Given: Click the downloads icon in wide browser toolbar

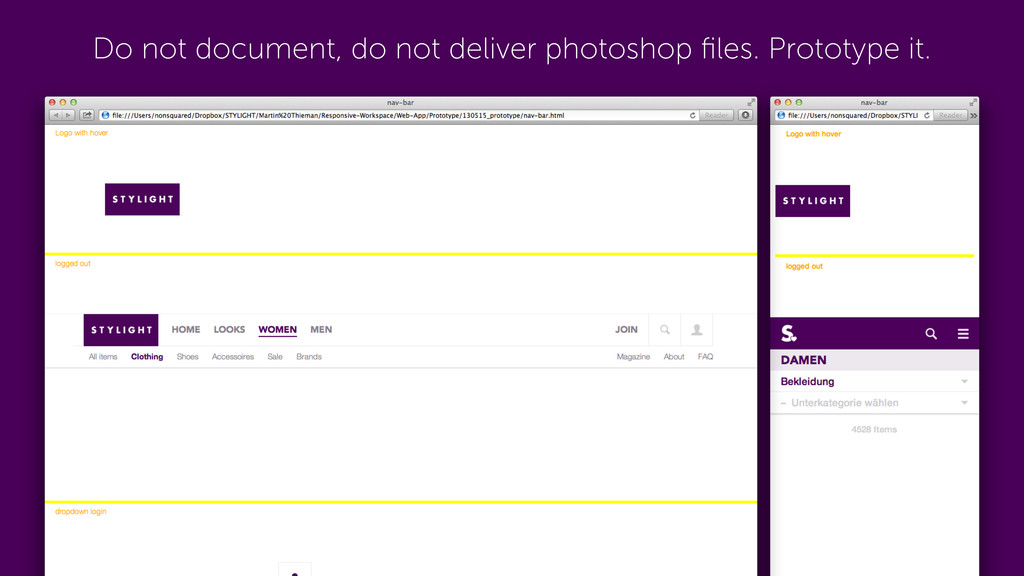Looking at the screenshot, I should [745, 115].
